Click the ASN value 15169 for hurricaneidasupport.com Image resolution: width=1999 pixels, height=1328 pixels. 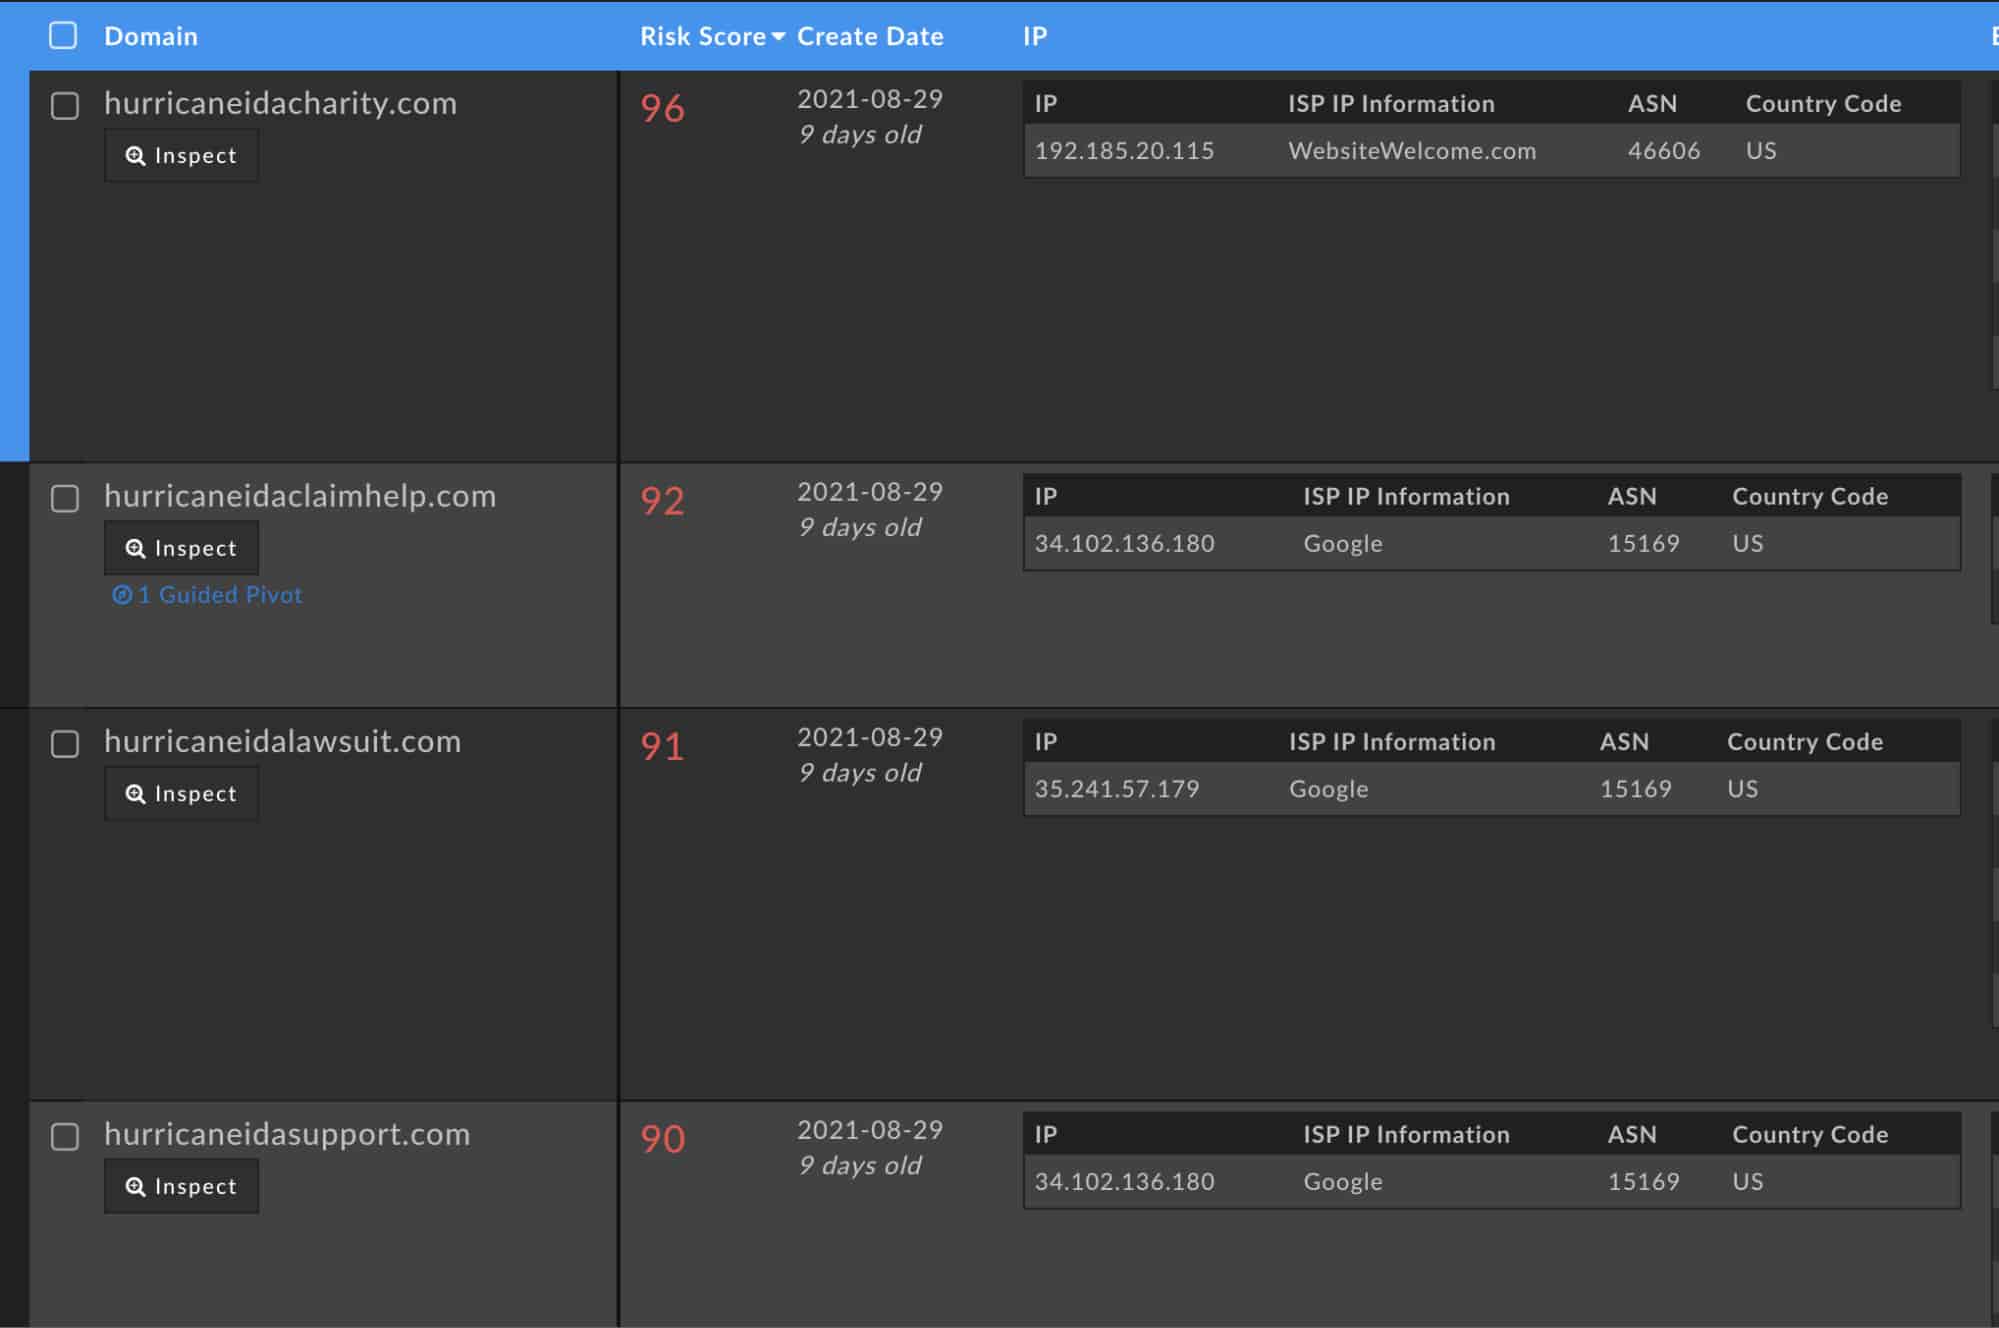point(1644,1181)
